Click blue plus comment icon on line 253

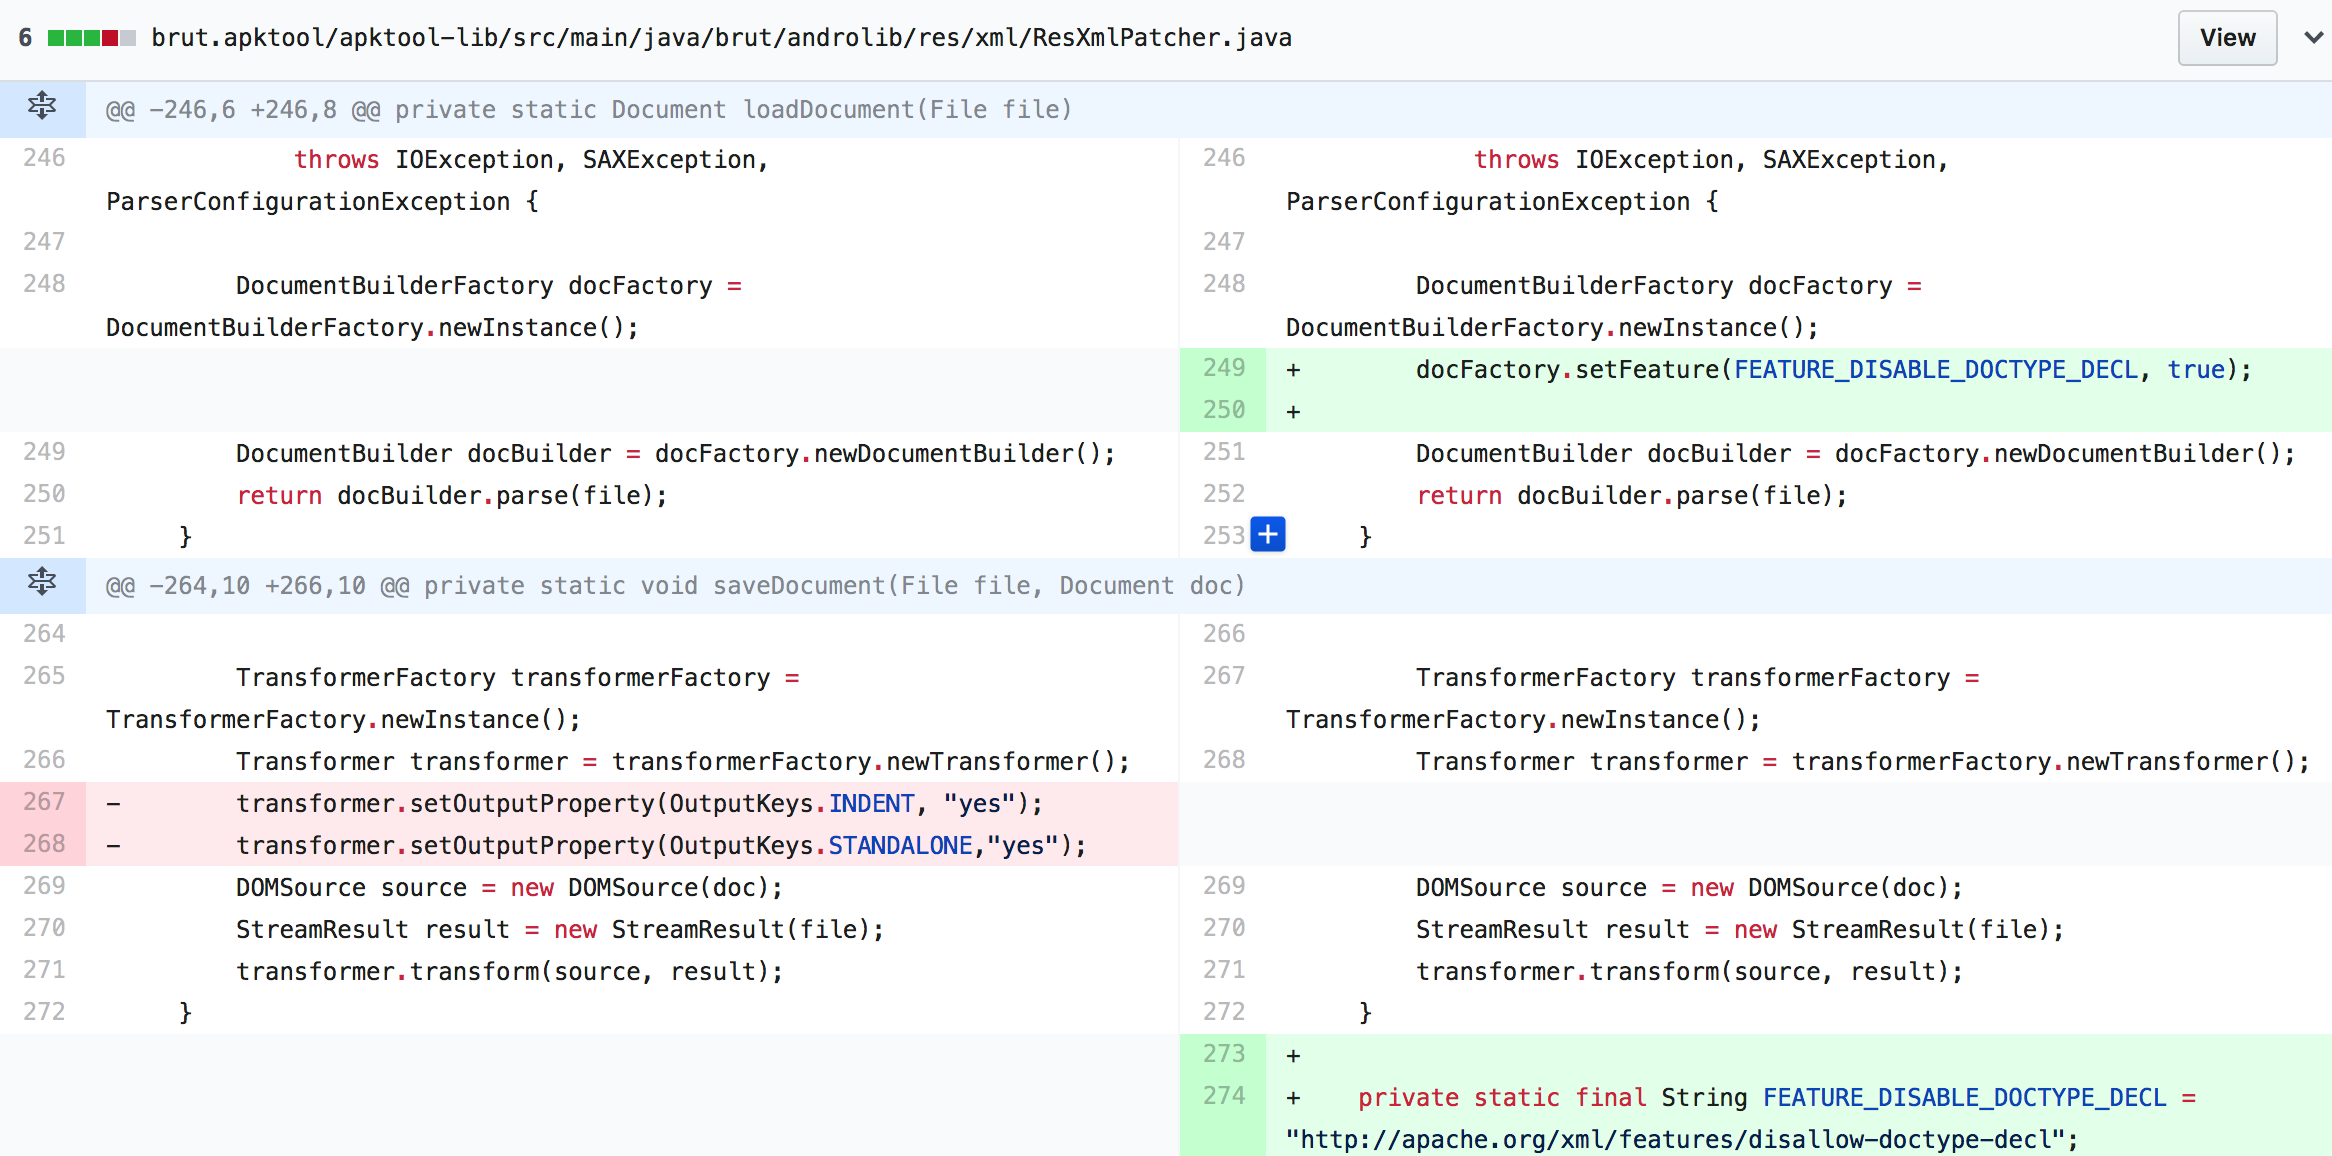click(x=1268, y=535)
